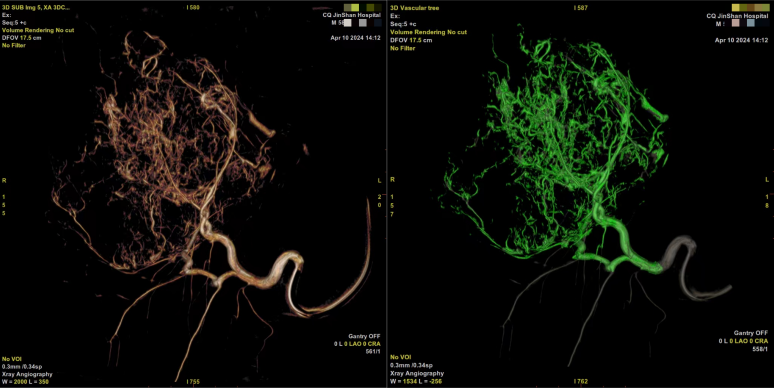Click "0 L 0 LAO 0 CRA" angle in left viewport

click(x=356, y=344)
